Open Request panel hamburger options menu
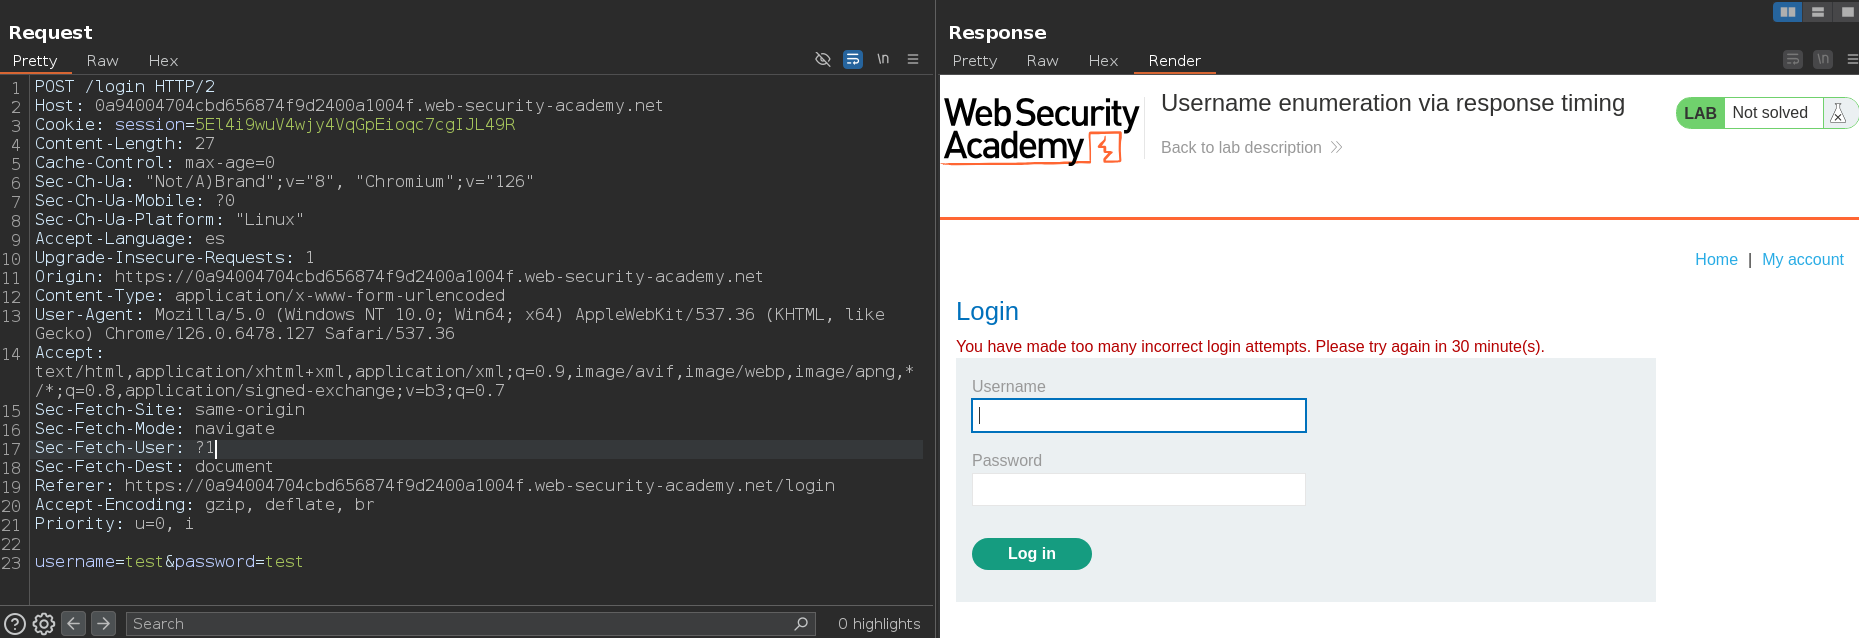 click(913, 60)
